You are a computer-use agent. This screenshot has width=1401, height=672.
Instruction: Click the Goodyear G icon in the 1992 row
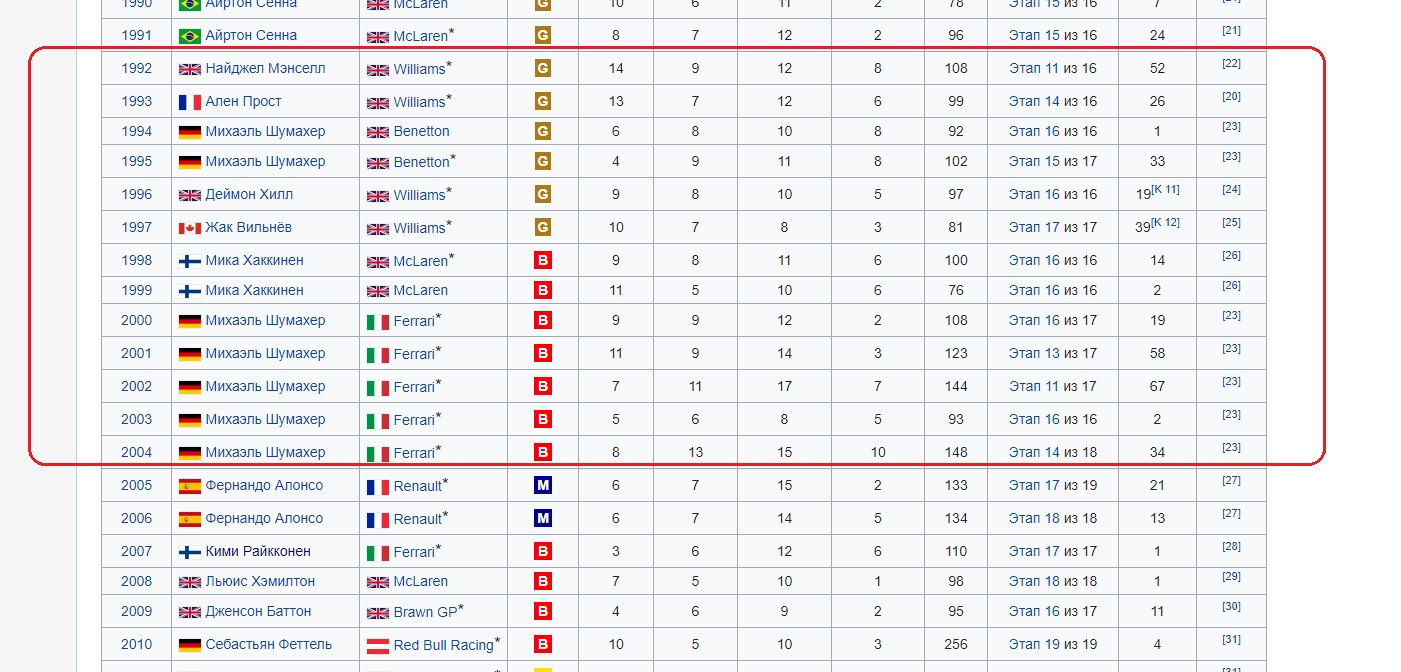coord(543,68)
